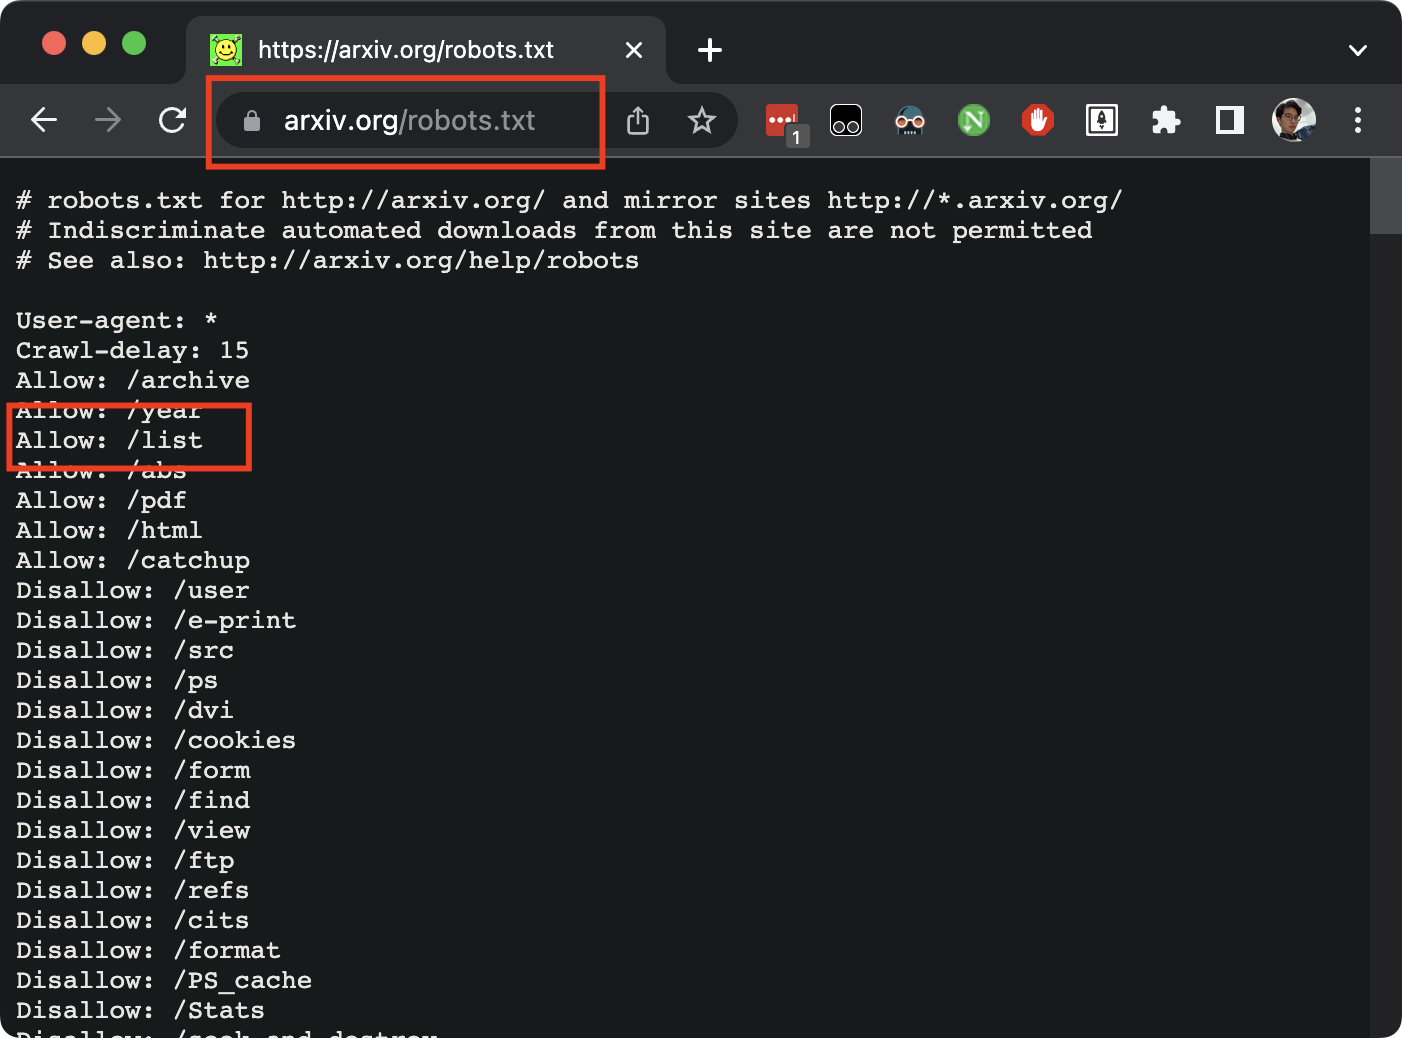This screenshot has width=1402, height=1038.
Task: Click the line 'Disallow: /format'
Action: point(148,951)
